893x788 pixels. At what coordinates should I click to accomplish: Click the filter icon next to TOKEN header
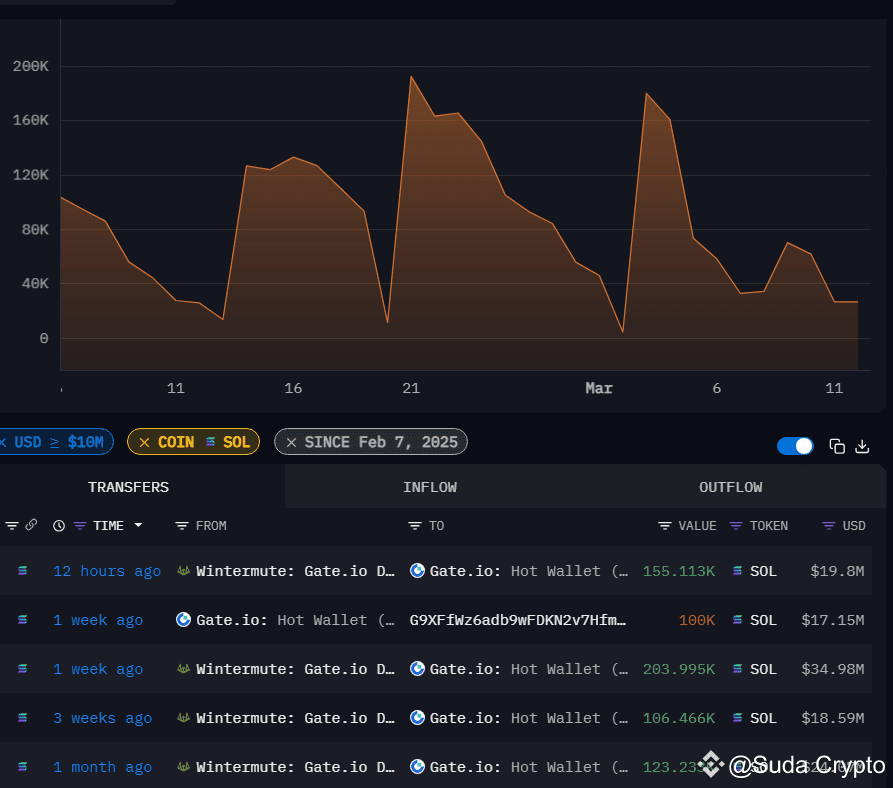click(736, 525)
